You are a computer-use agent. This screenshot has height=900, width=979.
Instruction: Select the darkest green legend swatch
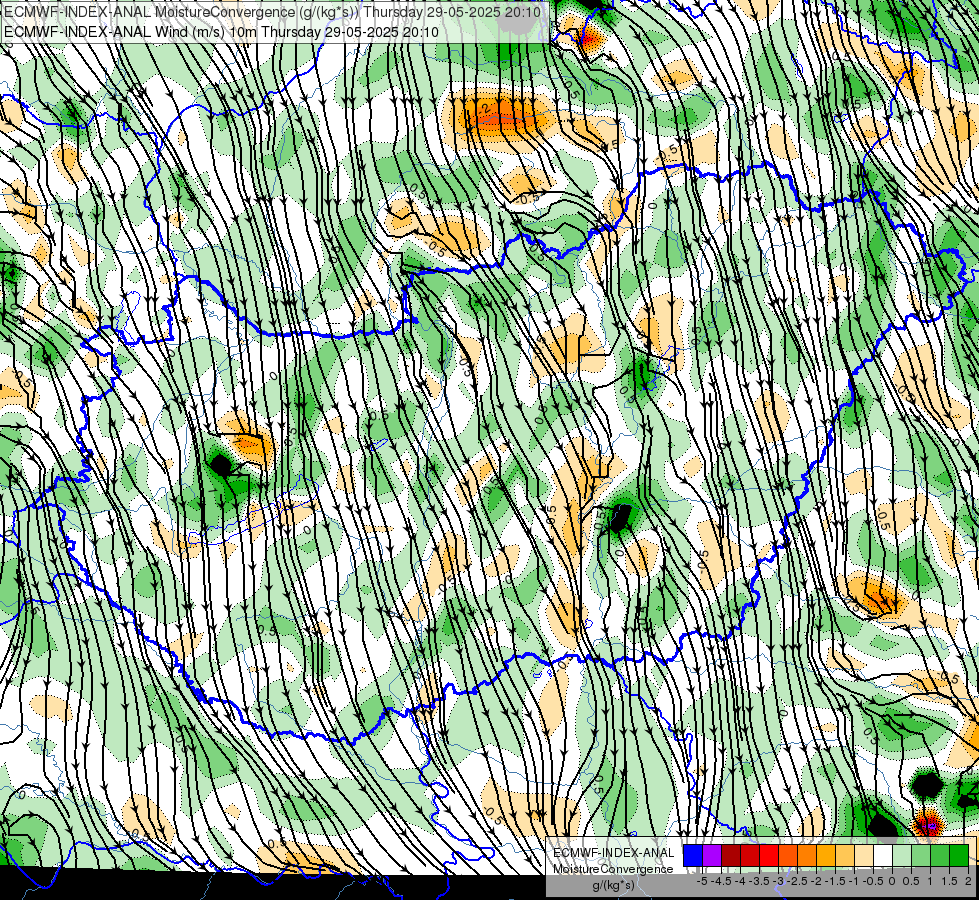(x=959, y=856)
